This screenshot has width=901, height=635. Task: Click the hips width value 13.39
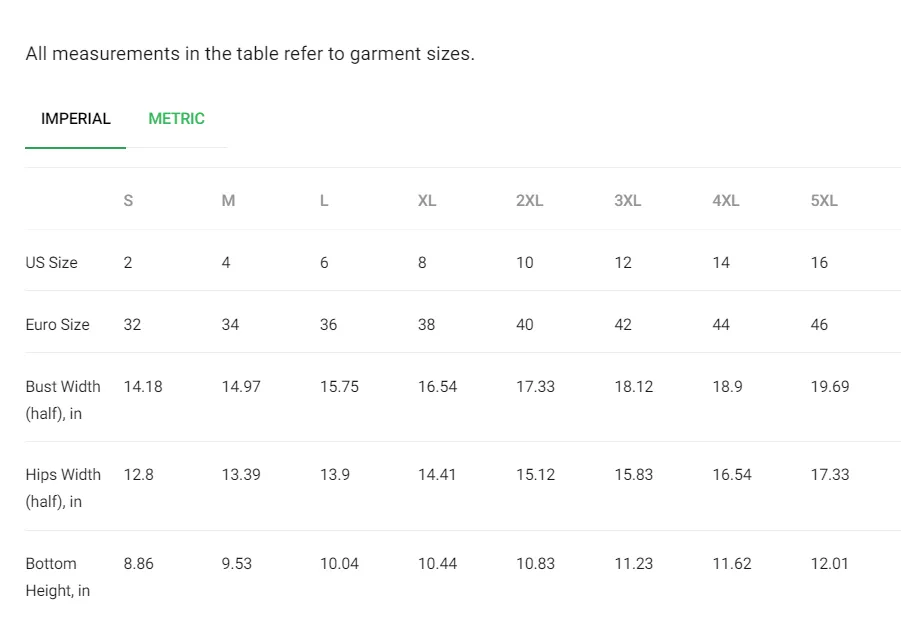pos(241,475)
